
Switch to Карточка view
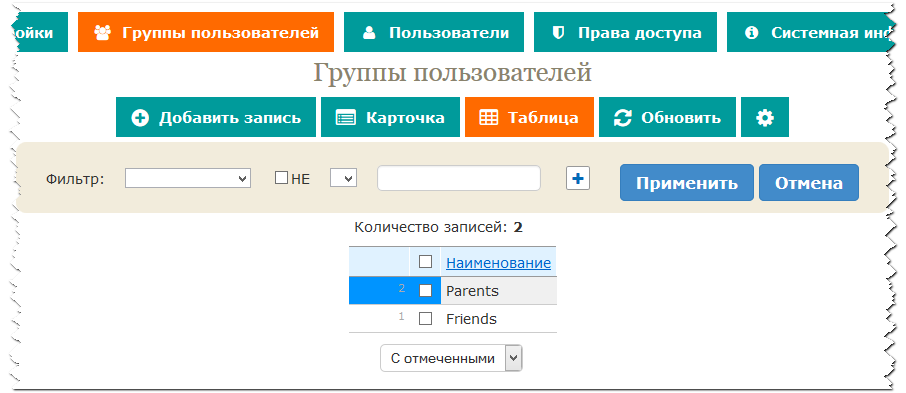[x=390, y=117]
